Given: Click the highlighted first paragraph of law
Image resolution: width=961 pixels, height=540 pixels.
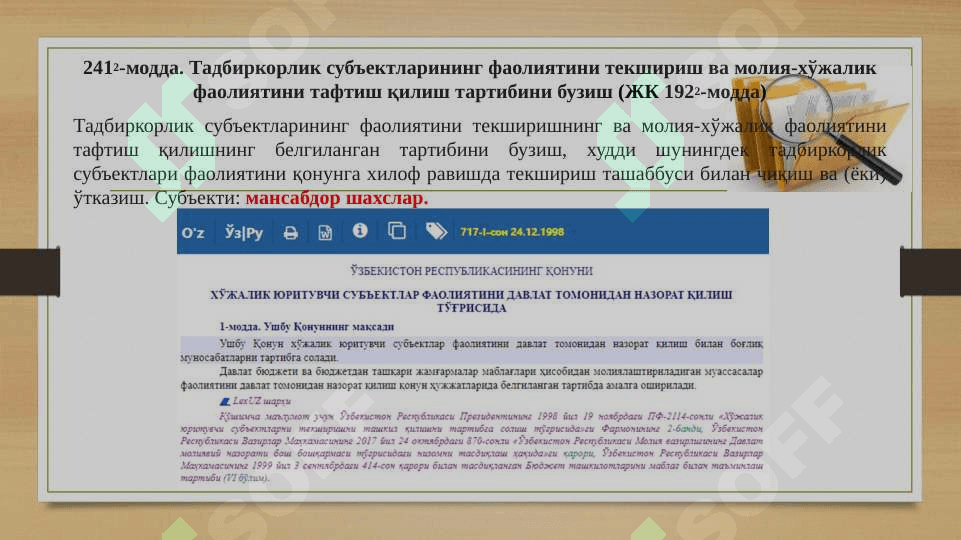Looking at the screenshot, I should pyautogui.click(x=470, y=349).
